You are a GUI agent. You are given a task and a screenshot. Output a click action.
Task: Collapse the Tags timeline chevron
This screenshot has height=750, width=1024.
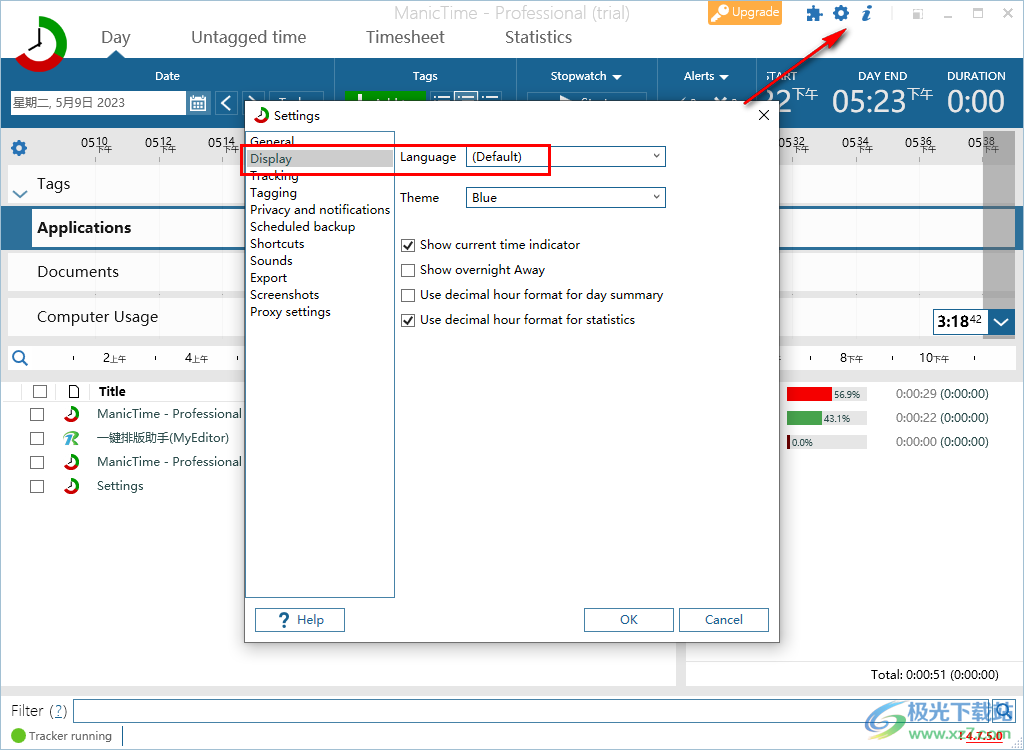tap(20, 194)
